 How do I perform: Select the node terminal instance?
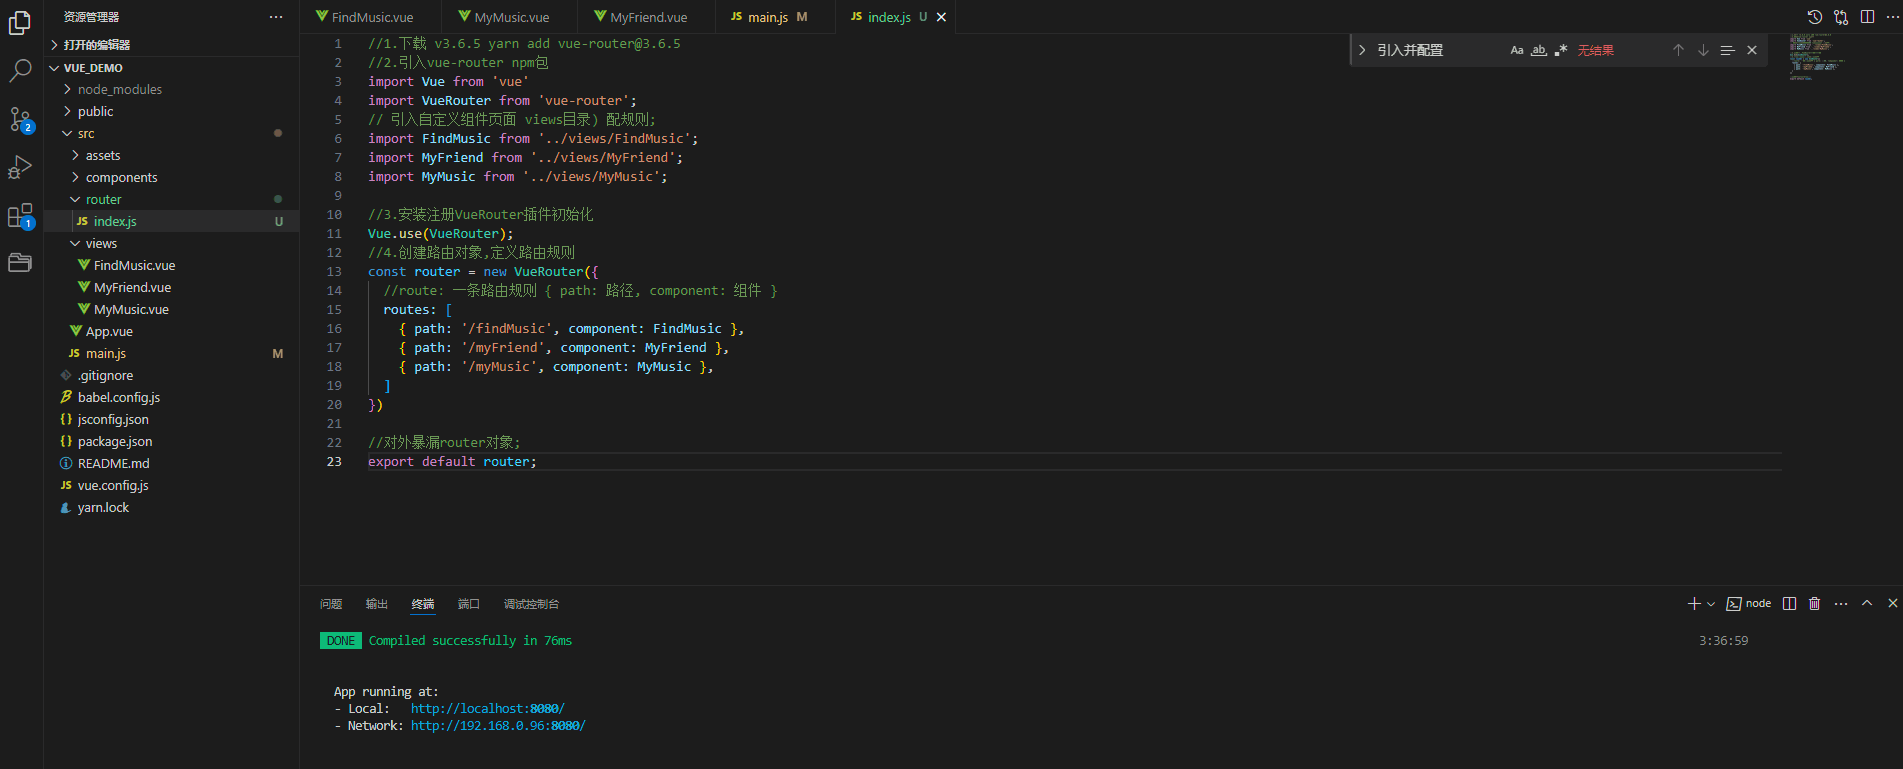tap(1749, 604)
